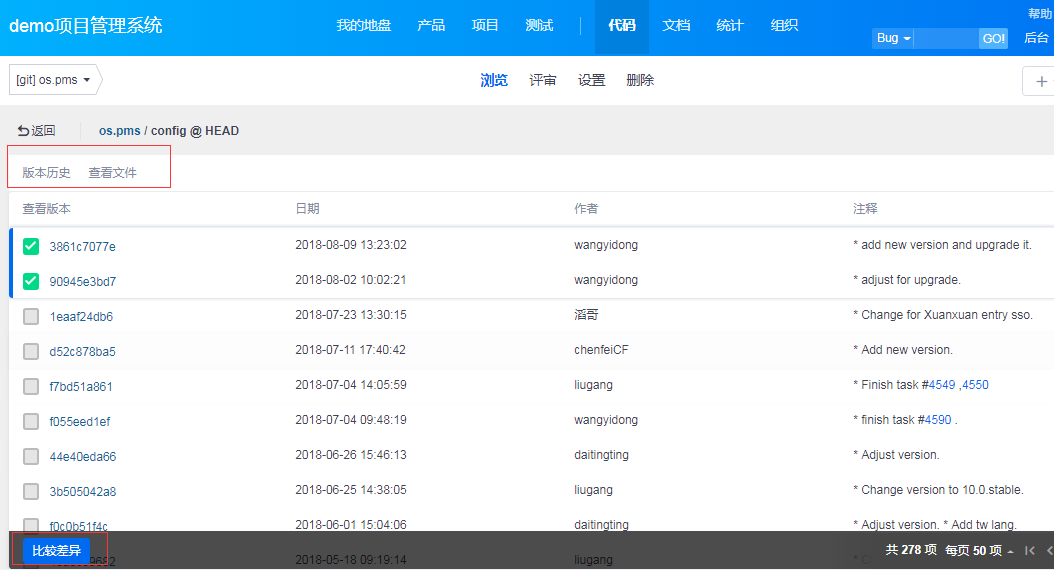Image resolution: width=1054 pixels, height=571 pixels.
Task: Uncheck revision 90945e3bd7 checkbox
Action: 31,281
